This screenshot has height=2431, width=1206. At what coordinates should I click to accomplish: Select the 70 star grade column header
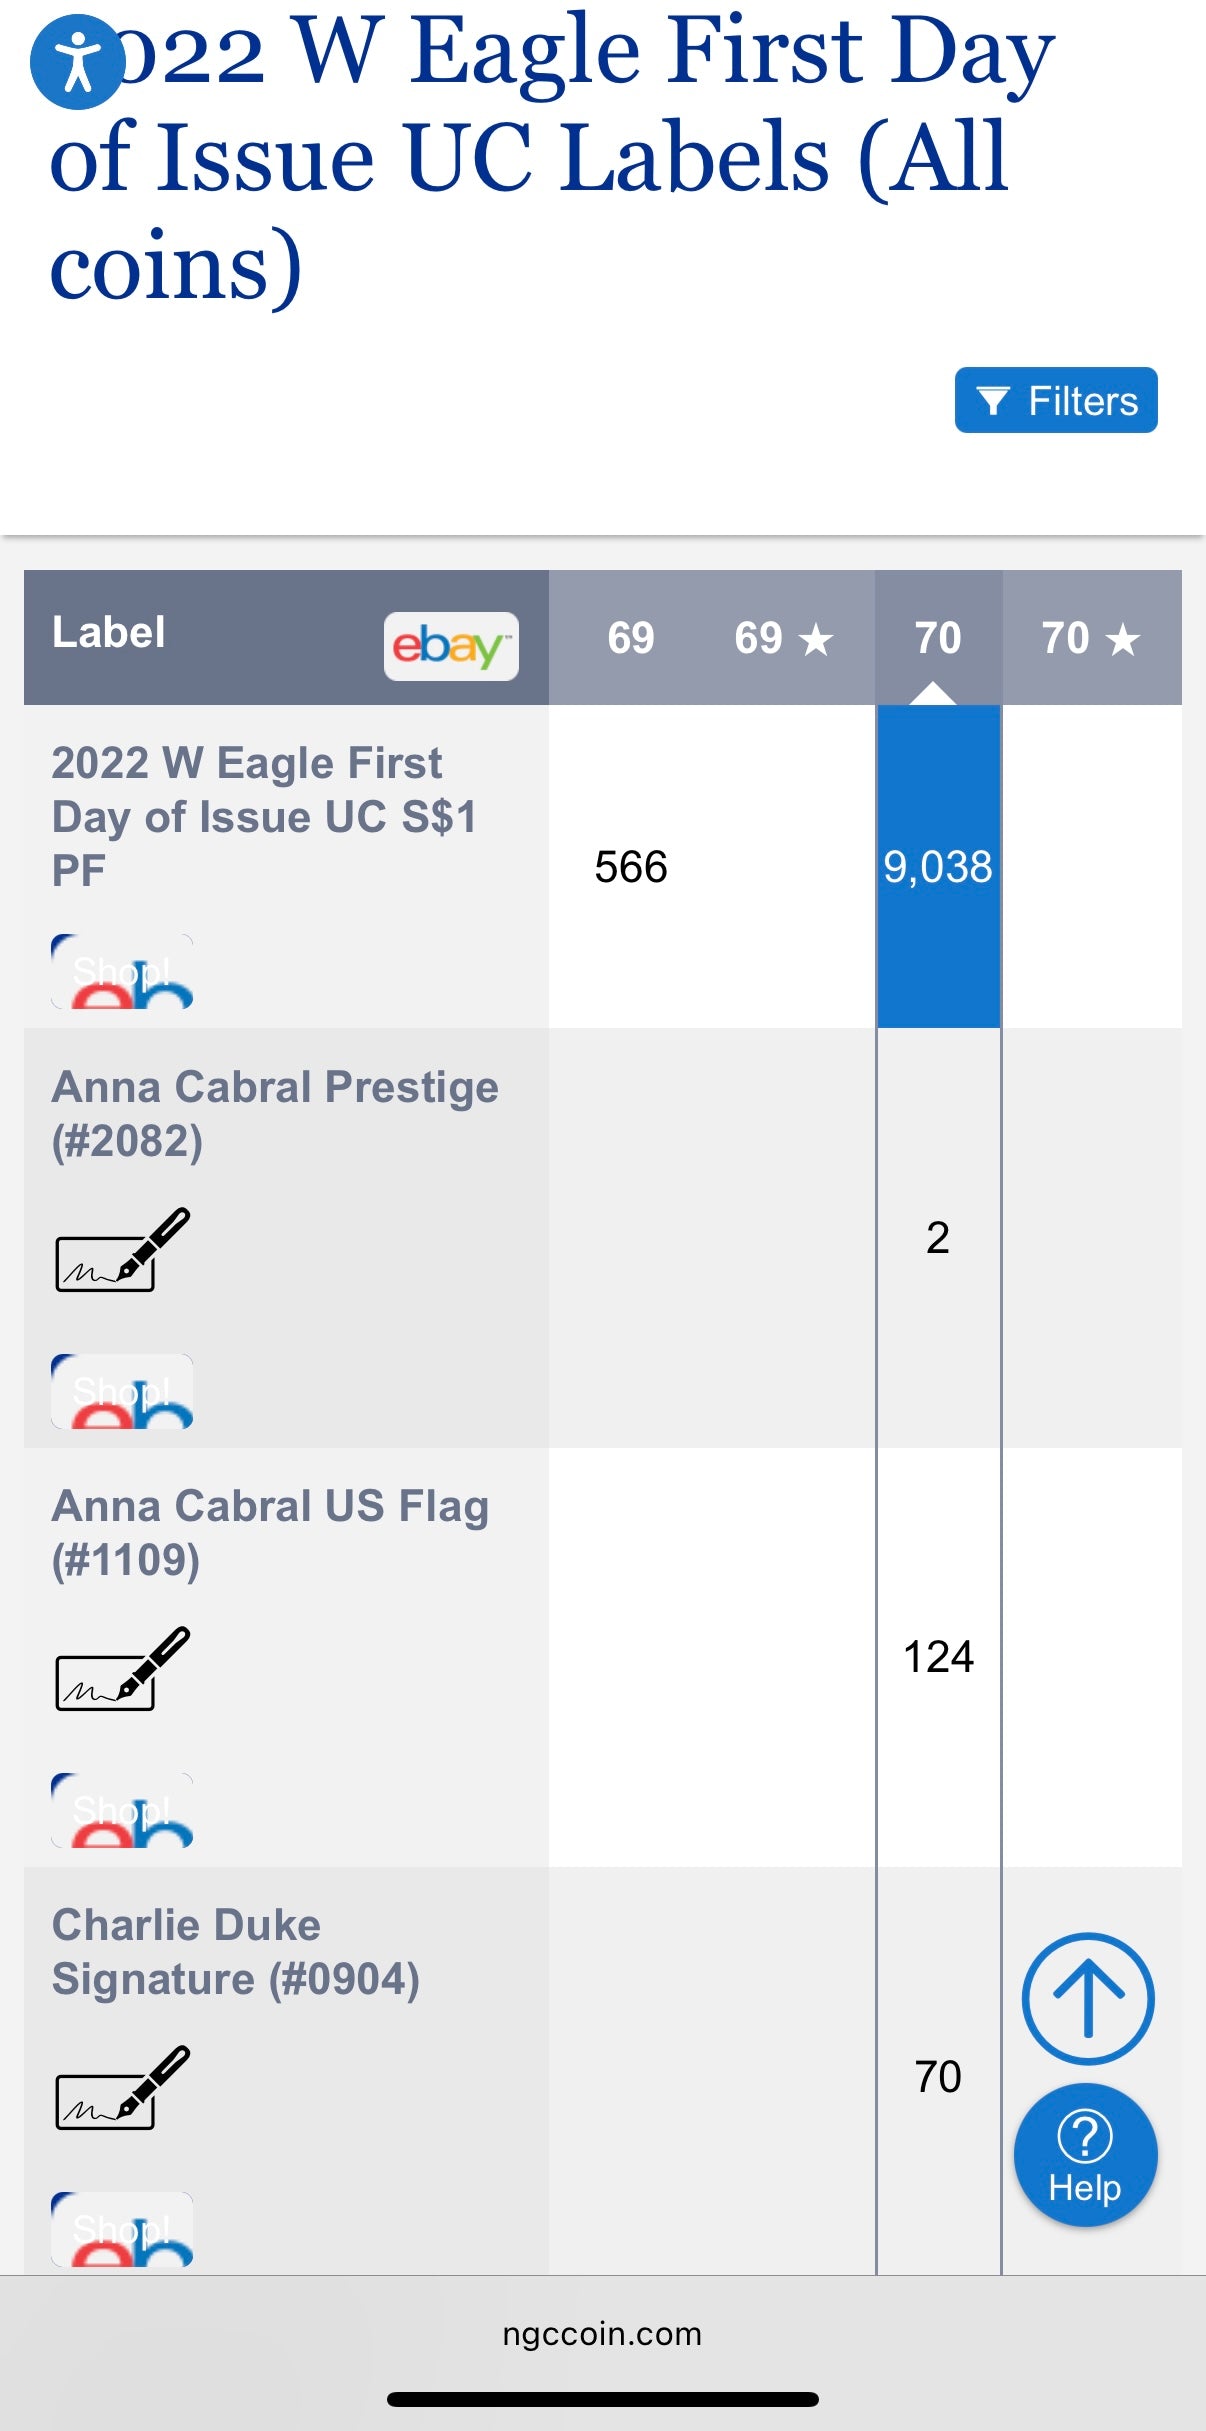tap(1091, 638)
